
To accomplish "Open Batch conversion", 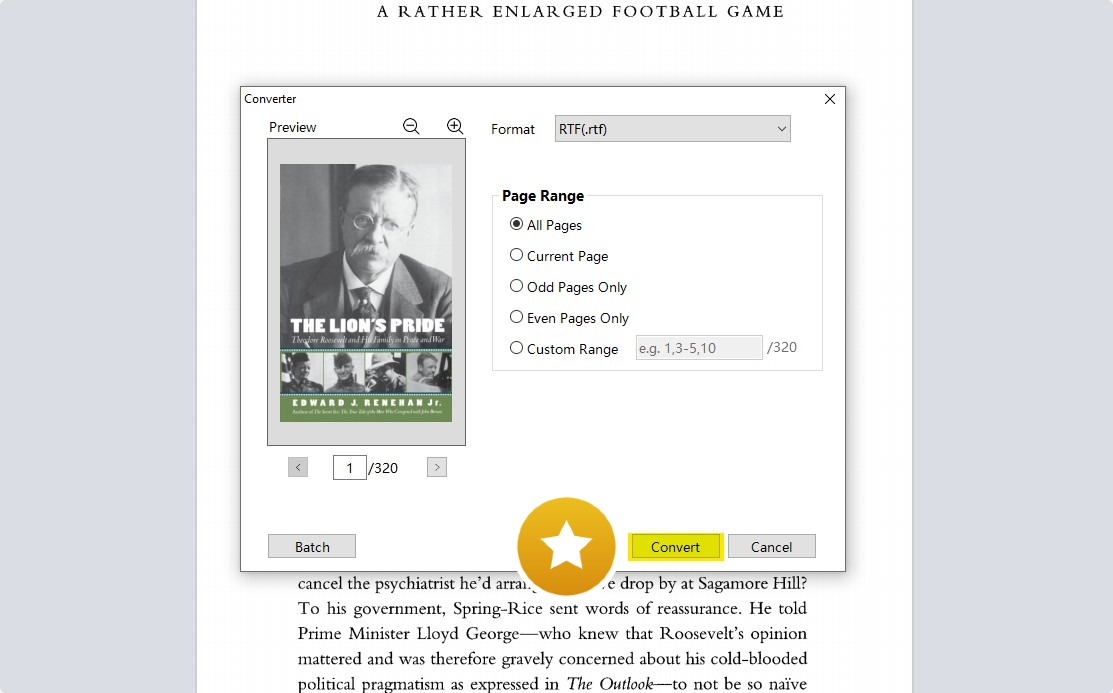I will coord(312,547).
